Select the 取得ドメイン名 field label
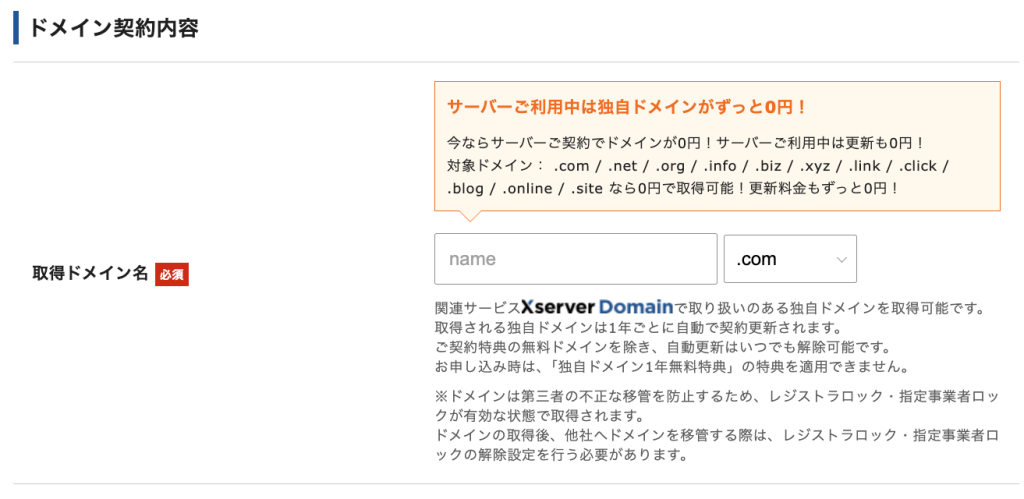The image size is (1024, 499). tap(90, 273)
